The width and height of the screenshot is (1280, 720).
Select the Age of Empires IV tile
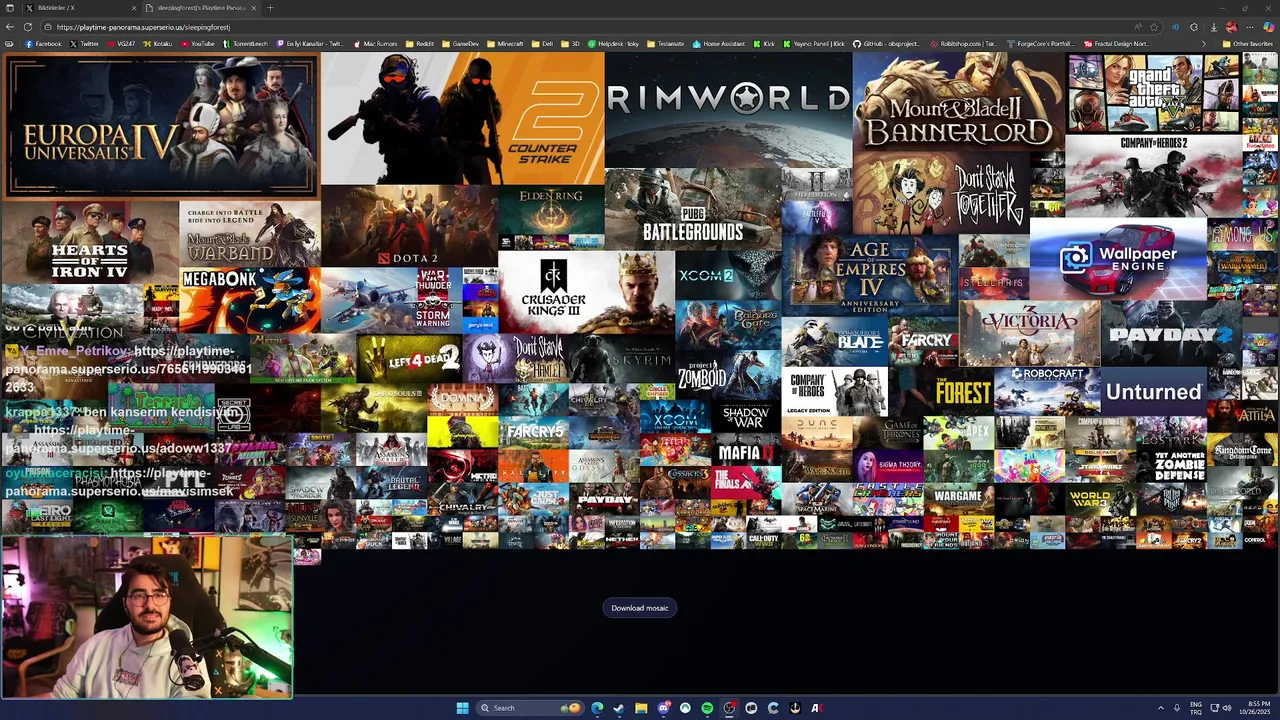[869, 275]
